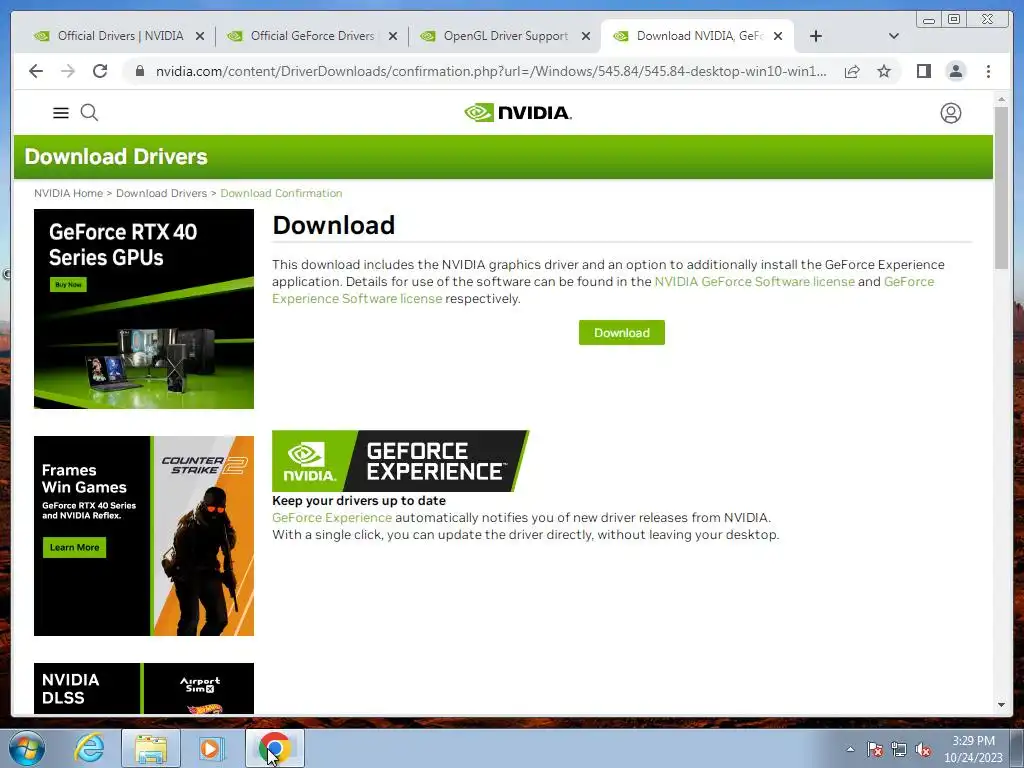Image resolution: width=1024 pixels, height=768 pixels.
Task: Click the scrollbar up arrow
Action: 1001,99
